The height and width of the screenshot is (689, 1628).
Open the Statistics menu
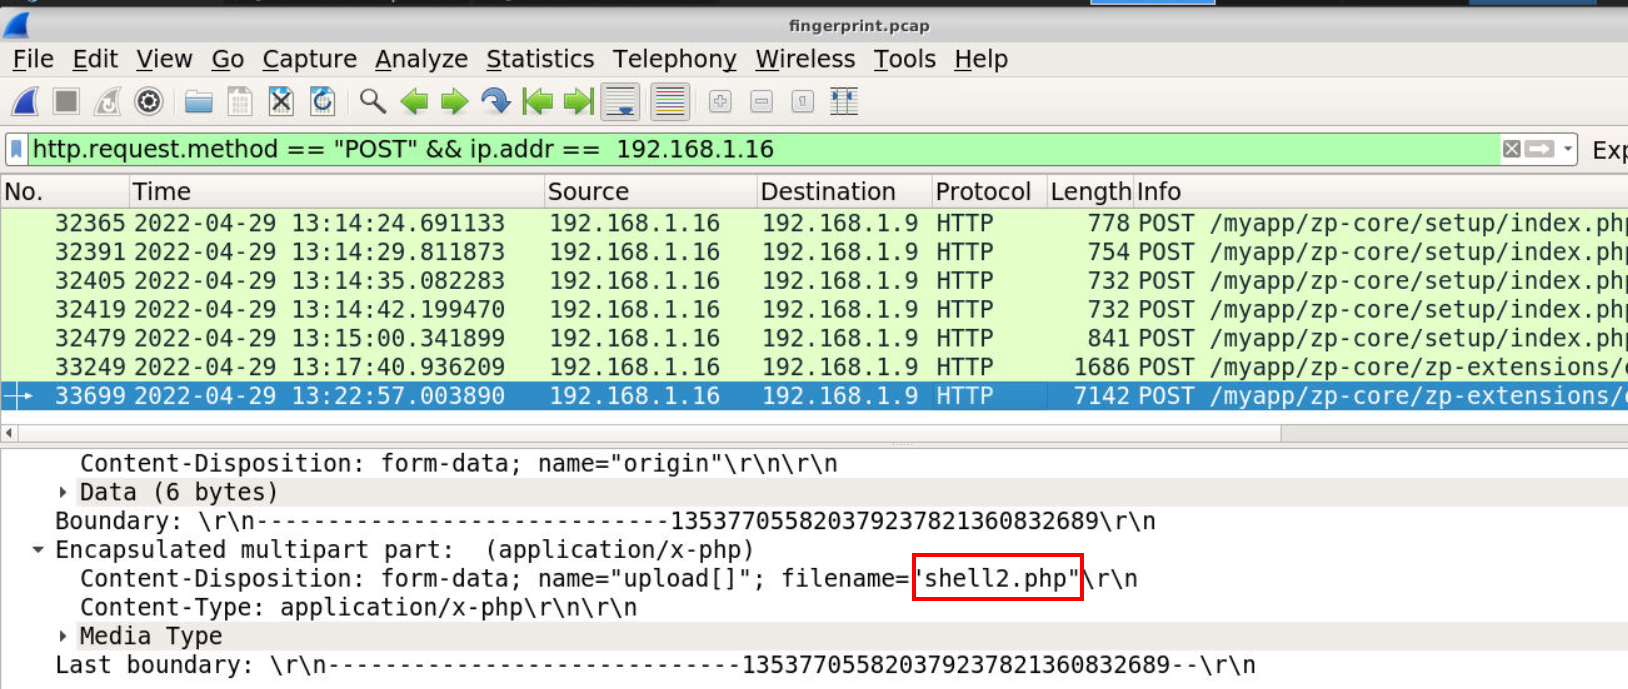click(540, 59)
